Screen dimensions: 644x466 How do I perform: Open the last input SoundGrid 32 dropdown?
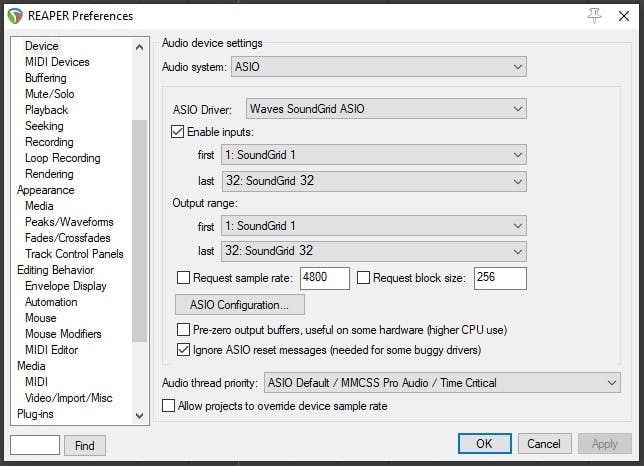pyautogui.click(x=374, y=181)
